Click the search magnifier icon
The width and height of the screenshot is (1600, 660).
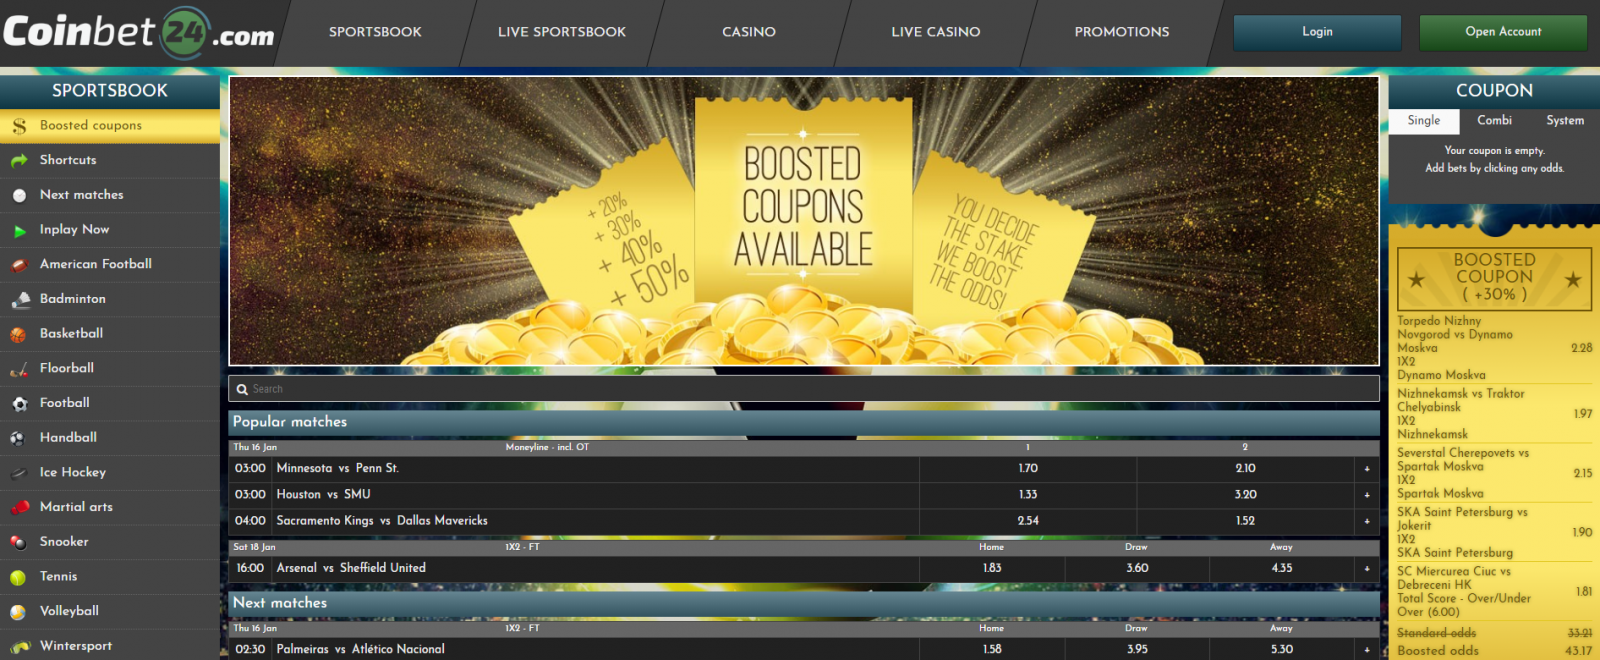[x=242, y=389]
